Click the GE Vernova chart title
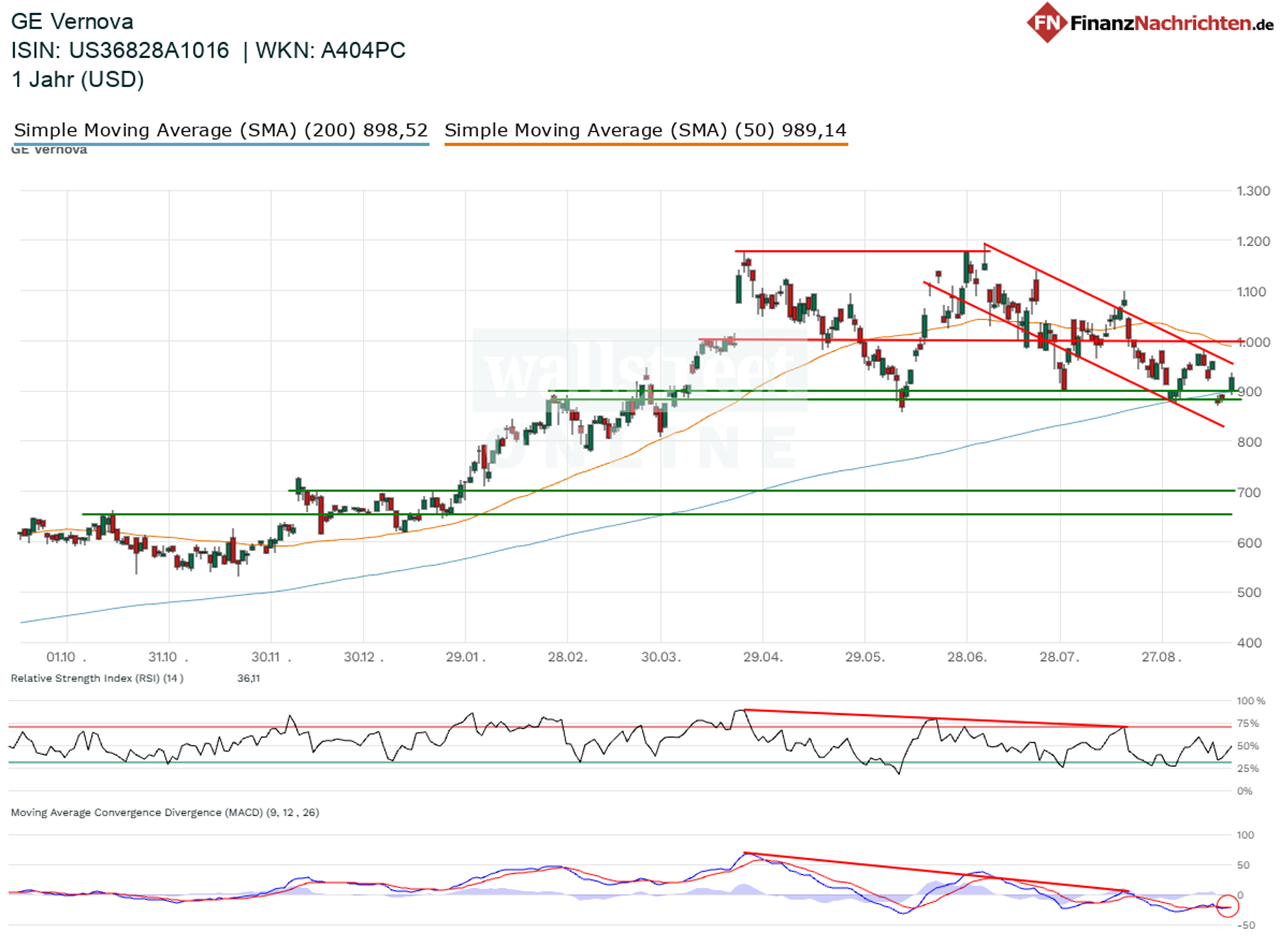 click(x=72, y=22)
